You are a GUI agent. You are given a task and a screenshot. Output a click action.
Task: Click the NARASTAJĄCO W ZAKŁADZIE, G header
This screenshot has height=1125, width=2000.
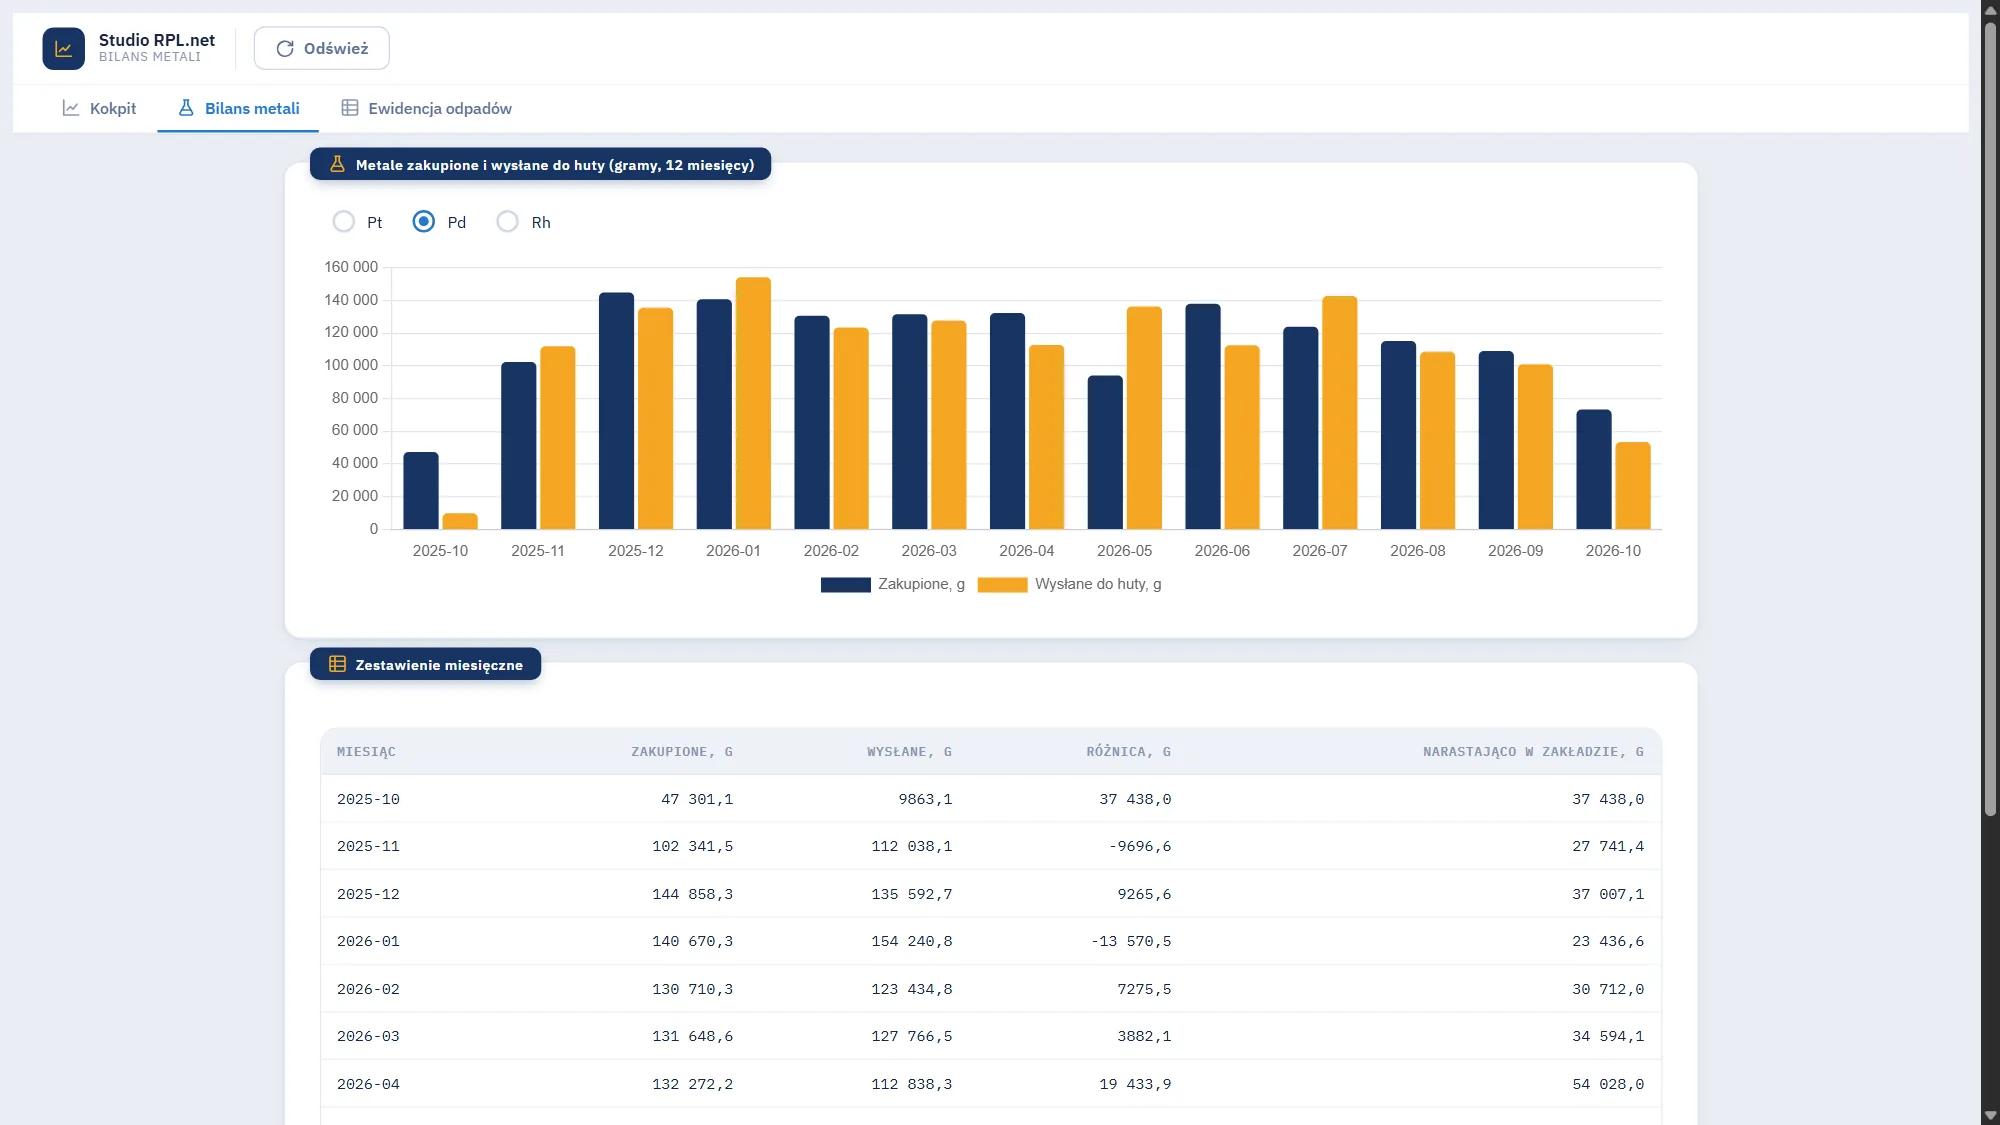pyautogui.click(x=1533, y=752)
